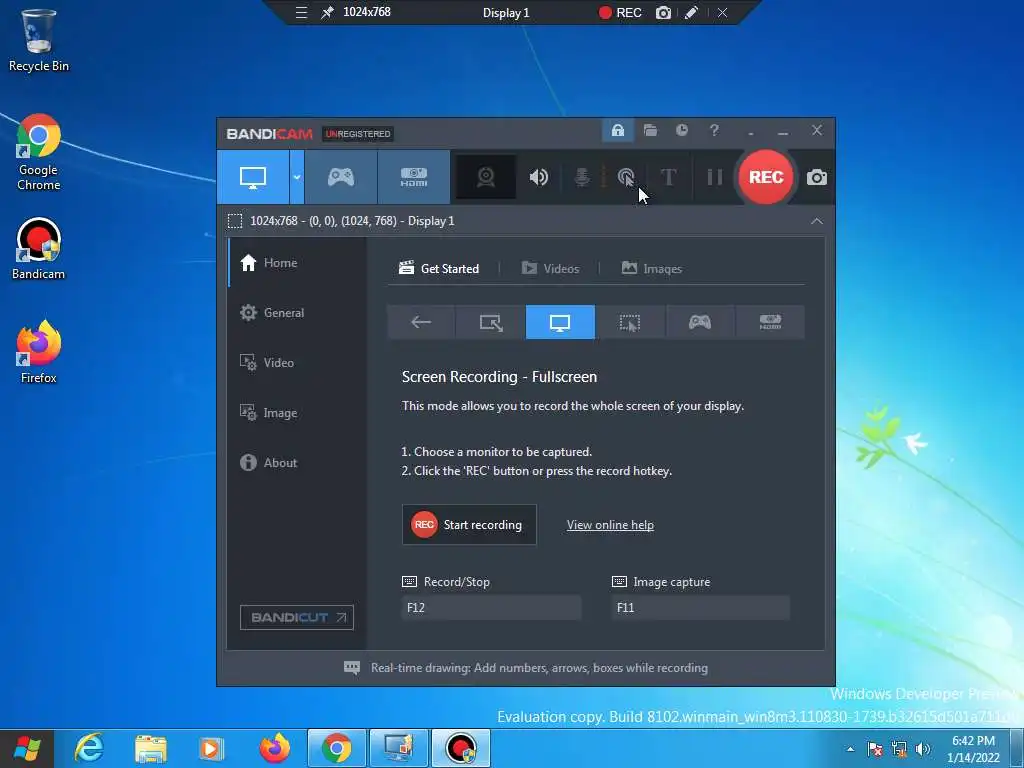Click the pencil drawing icon on top bar
The height and width of the screenshot is (768, 1024).
(x=692, y=12)
